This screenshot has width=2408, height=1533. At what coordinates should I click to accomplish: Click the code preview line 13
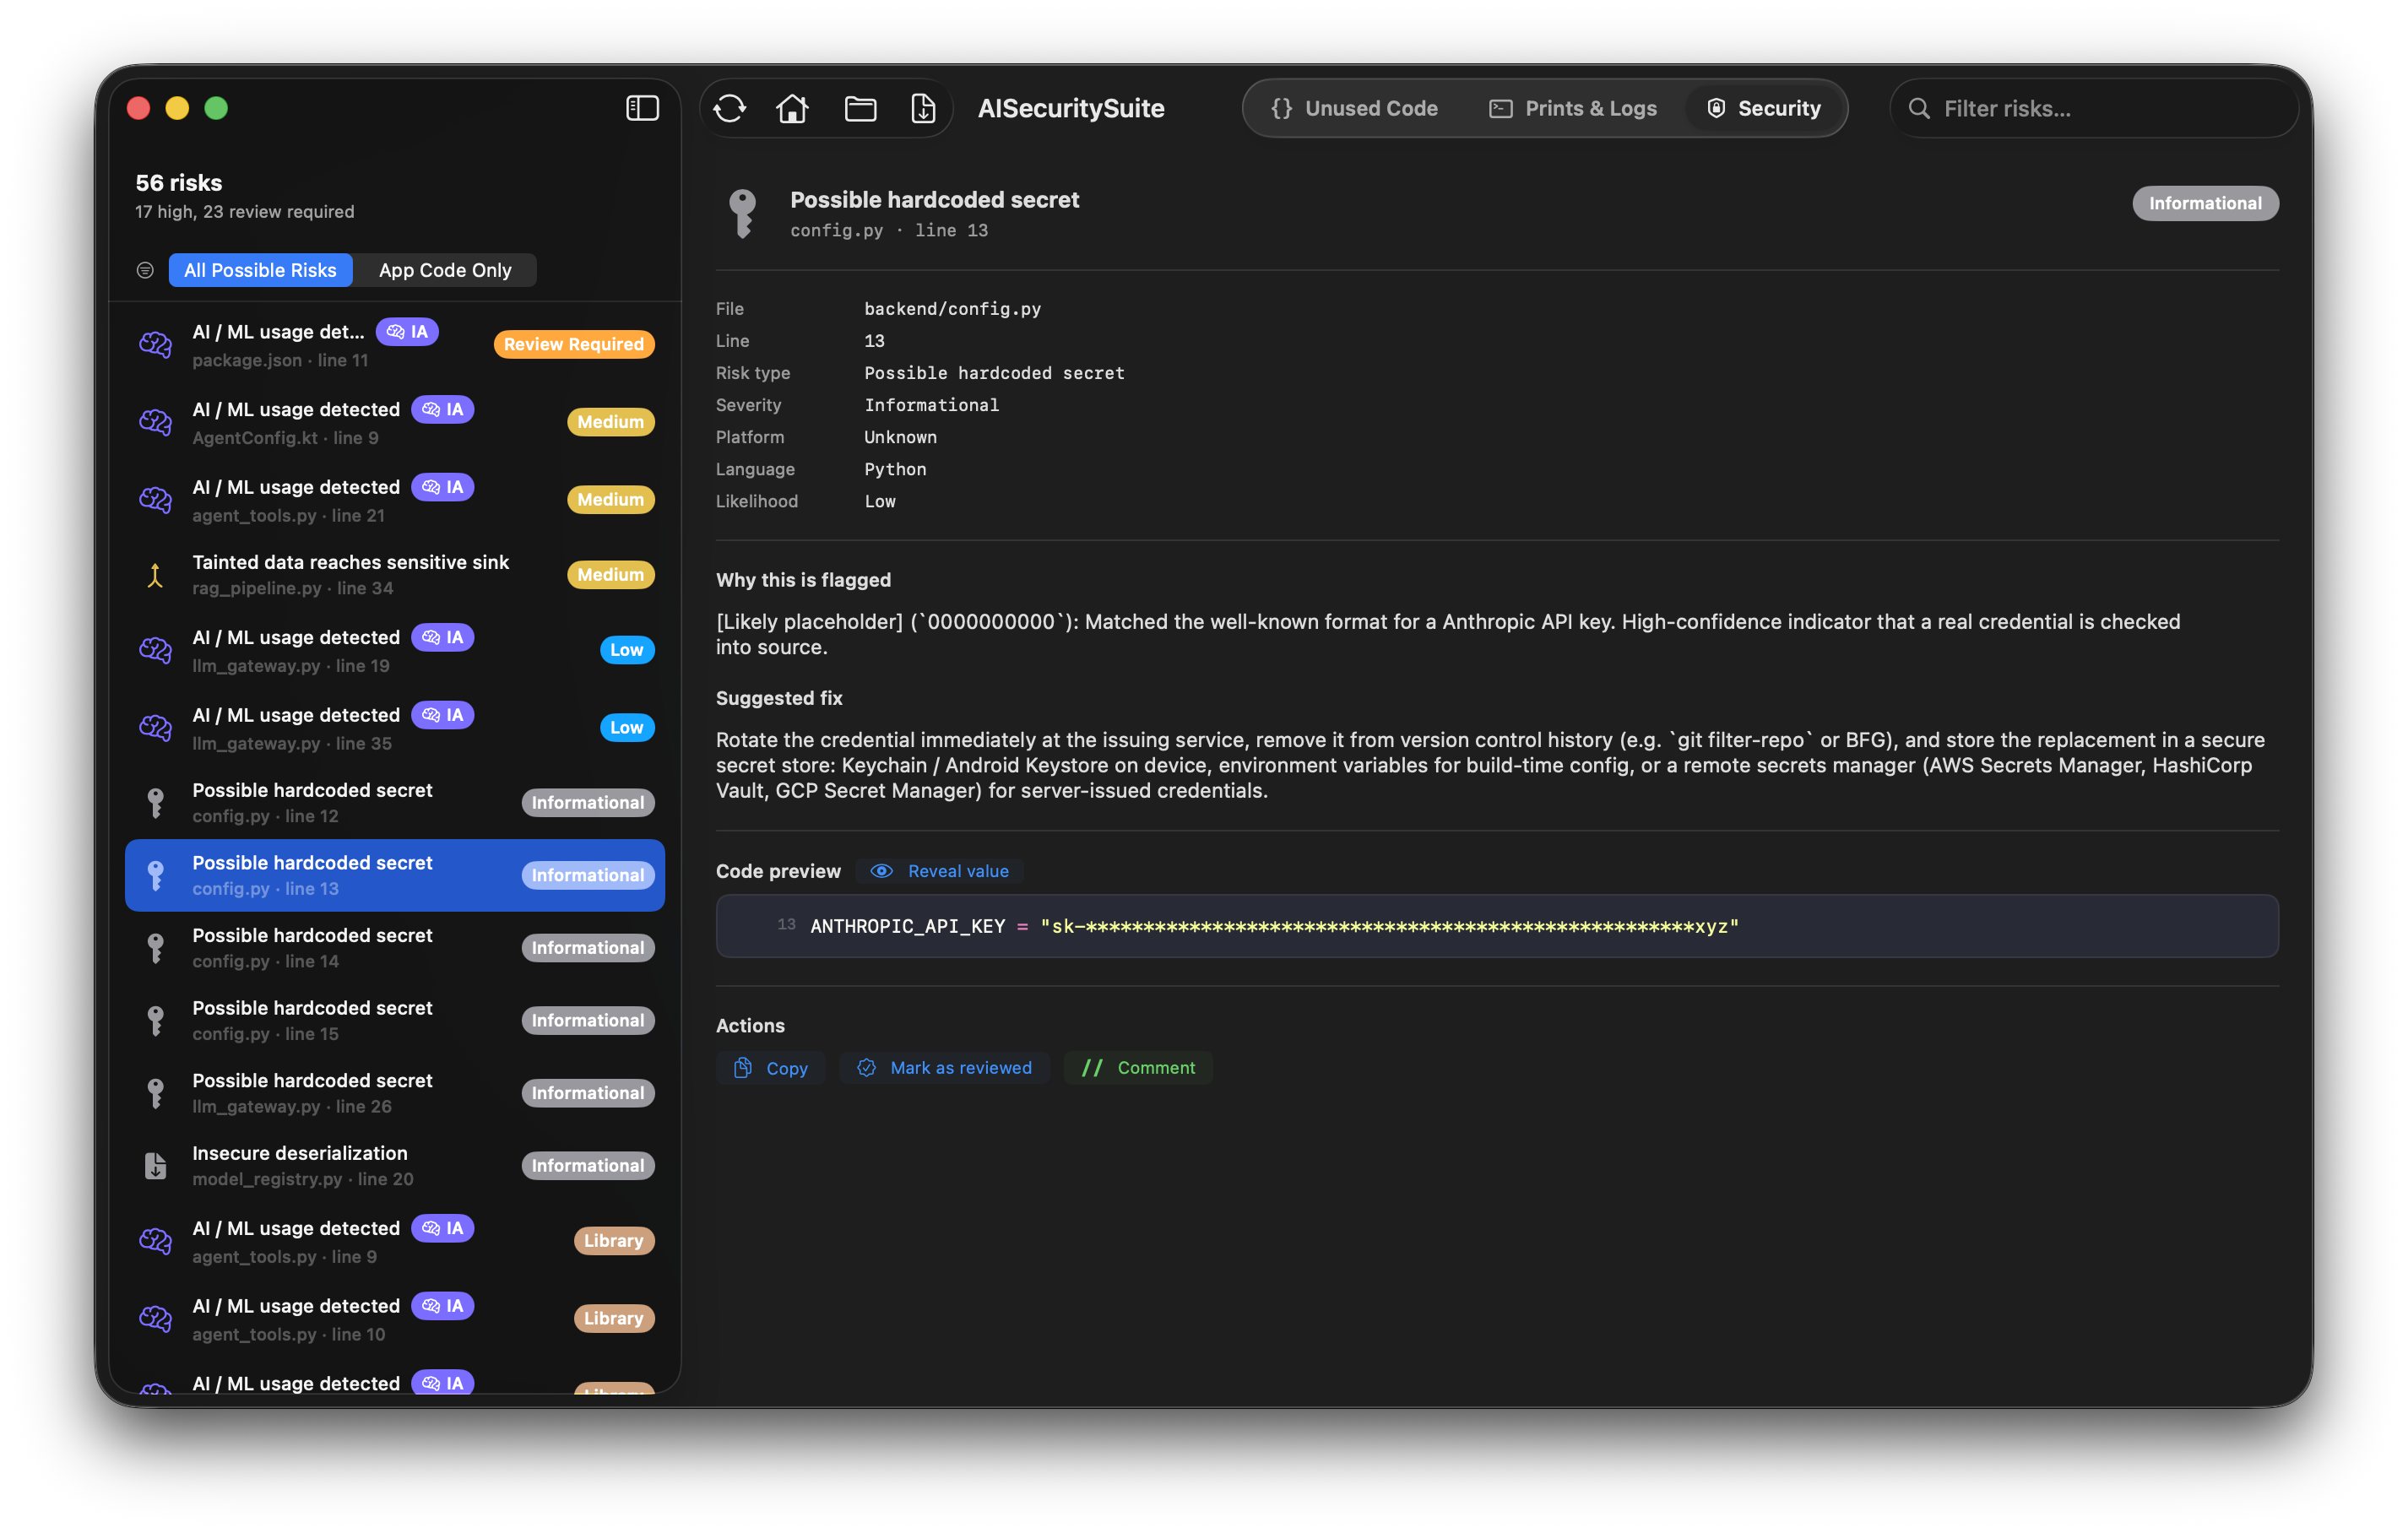[1497, 926]
